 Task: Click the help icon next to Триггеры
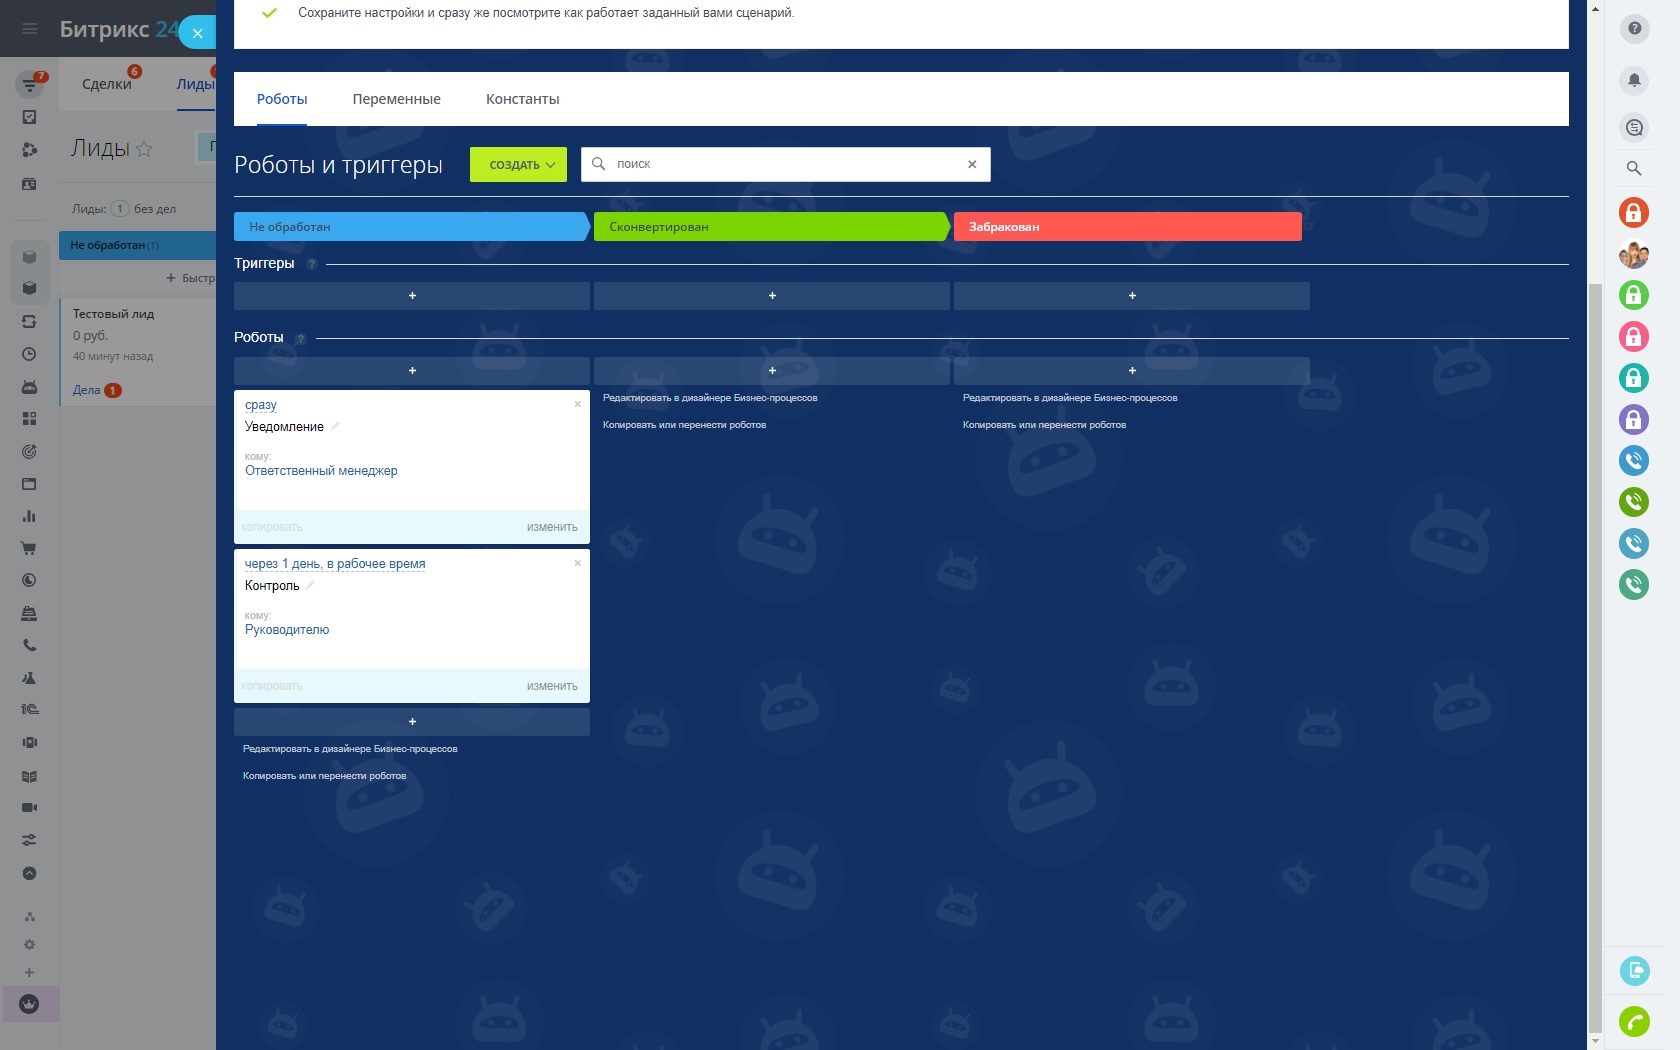pyautogui.click(x=311, y=264)
